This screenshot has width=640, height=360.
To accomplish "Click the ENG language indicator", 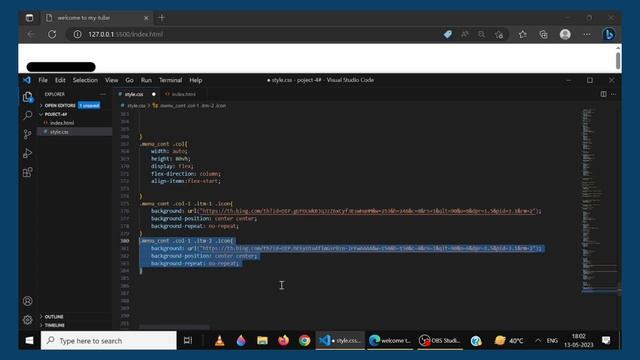I will click(x=552, y=340).
